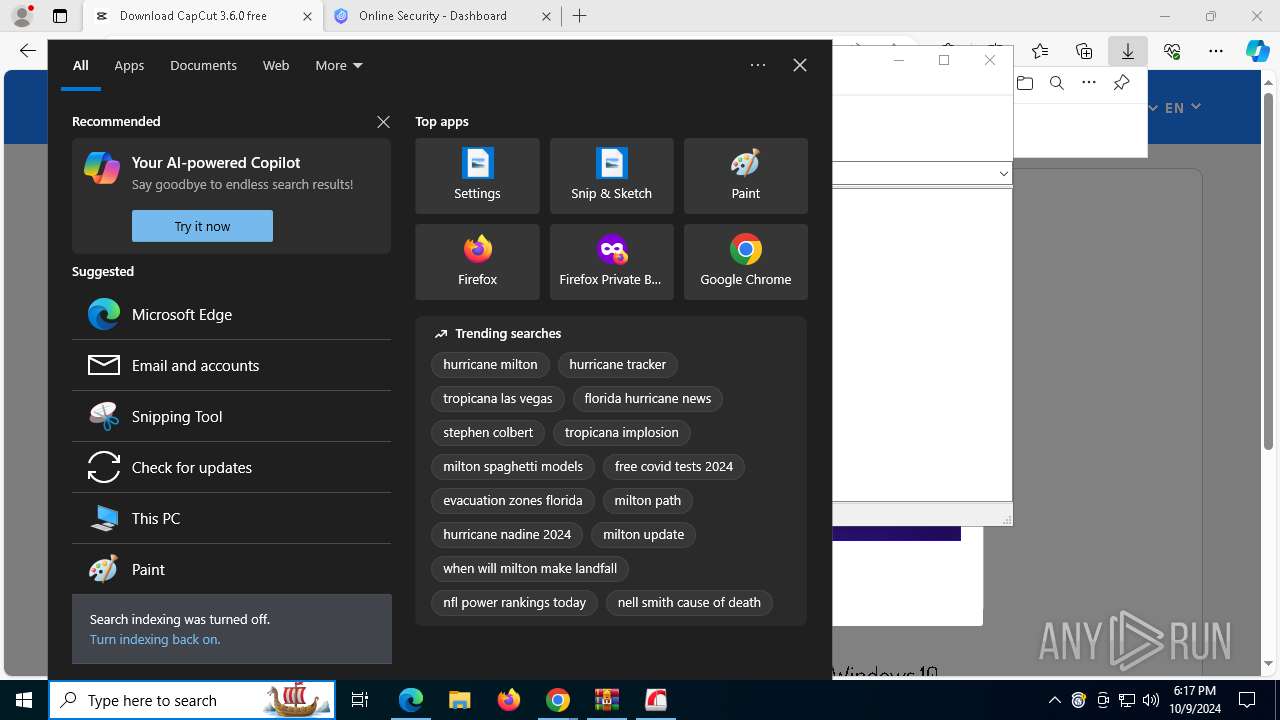Click Try it now Copilot button

202,226
